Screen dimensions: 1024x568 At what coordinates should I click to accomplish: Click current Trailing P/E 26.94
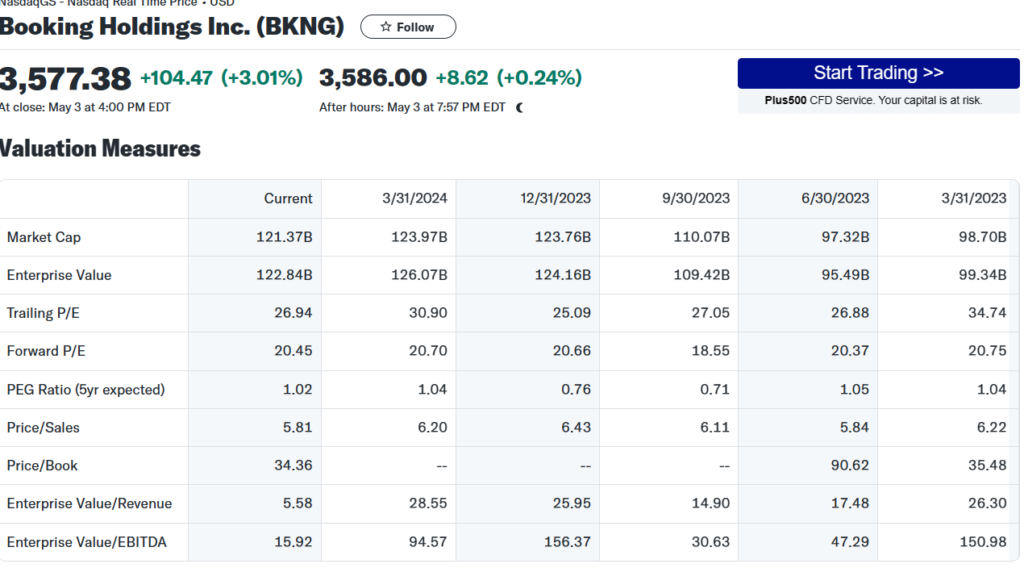coord(293,313)
